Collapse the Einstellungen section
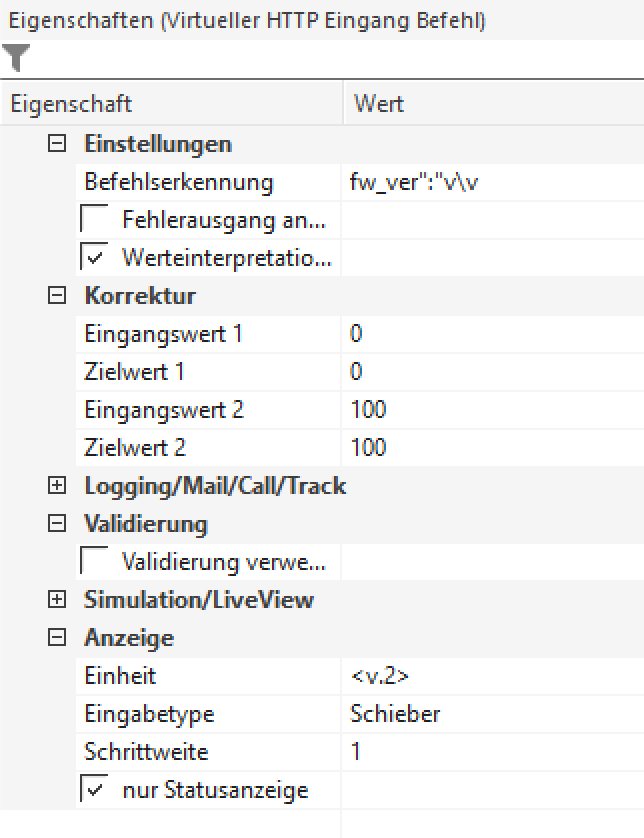 click(57, 144)
